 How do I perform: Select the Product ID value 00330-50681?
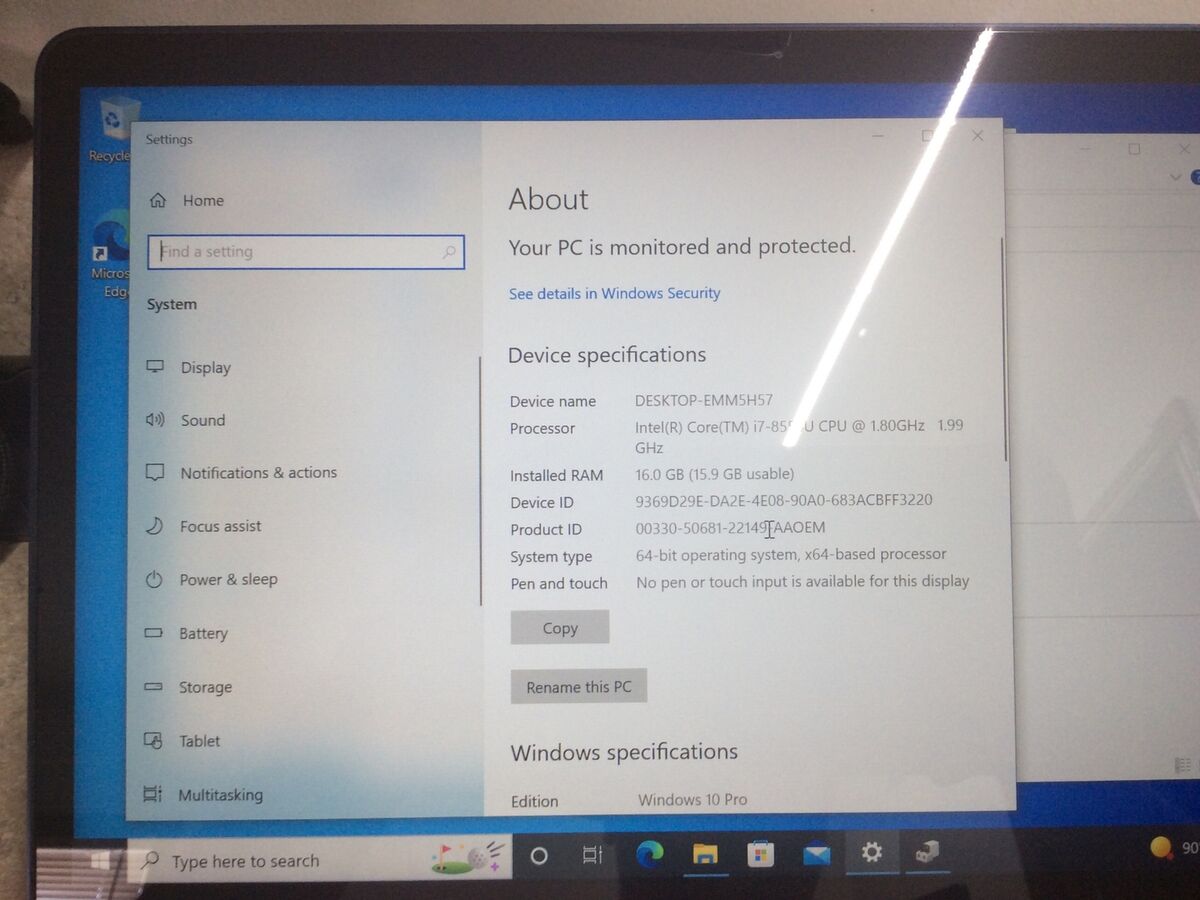coord(730,527)
